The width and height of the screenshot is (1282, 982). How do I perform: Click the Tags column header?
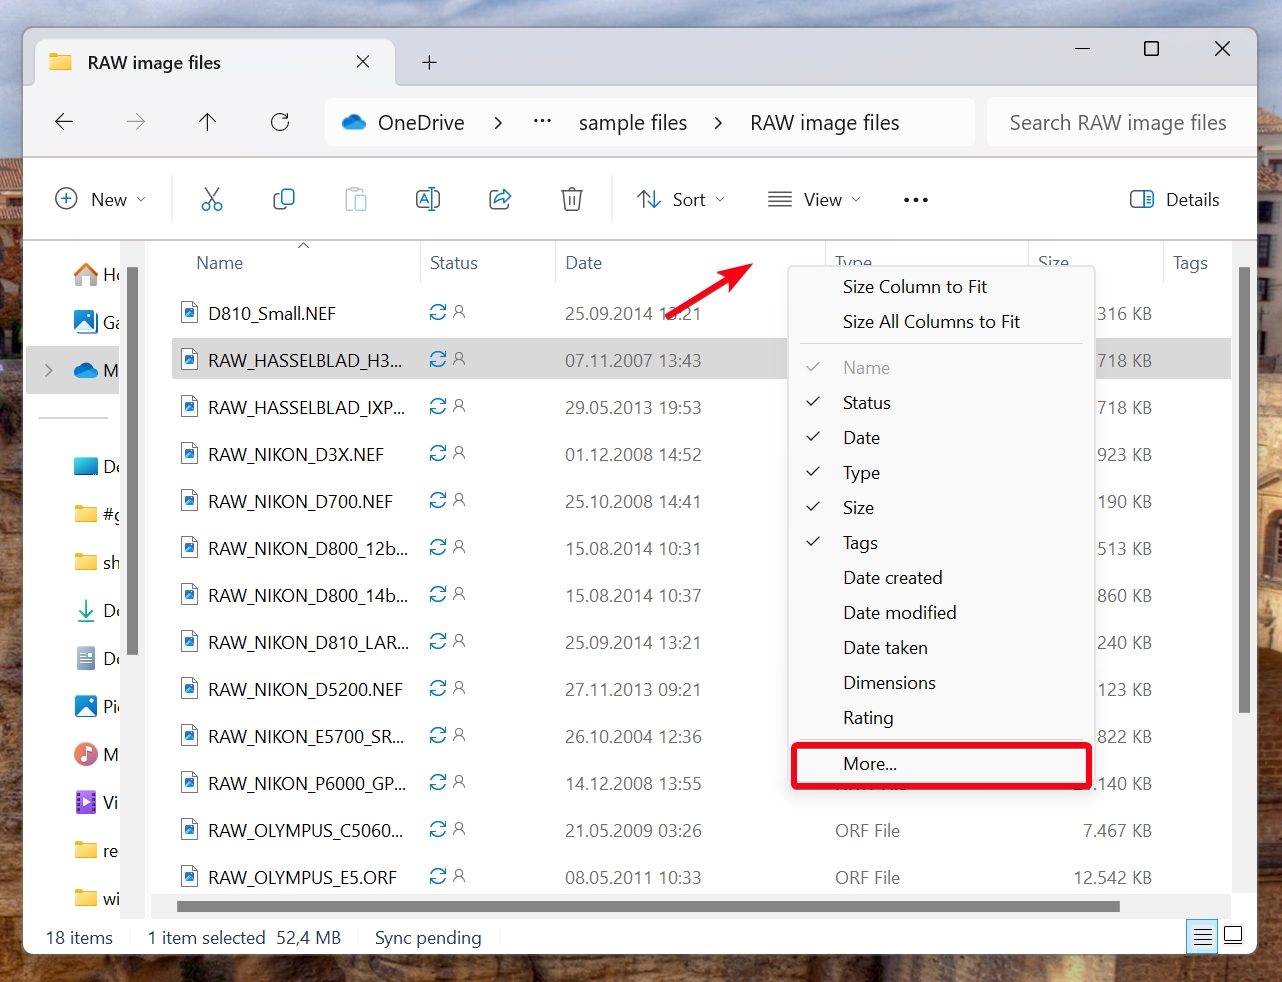click(x=1190, y=262)
